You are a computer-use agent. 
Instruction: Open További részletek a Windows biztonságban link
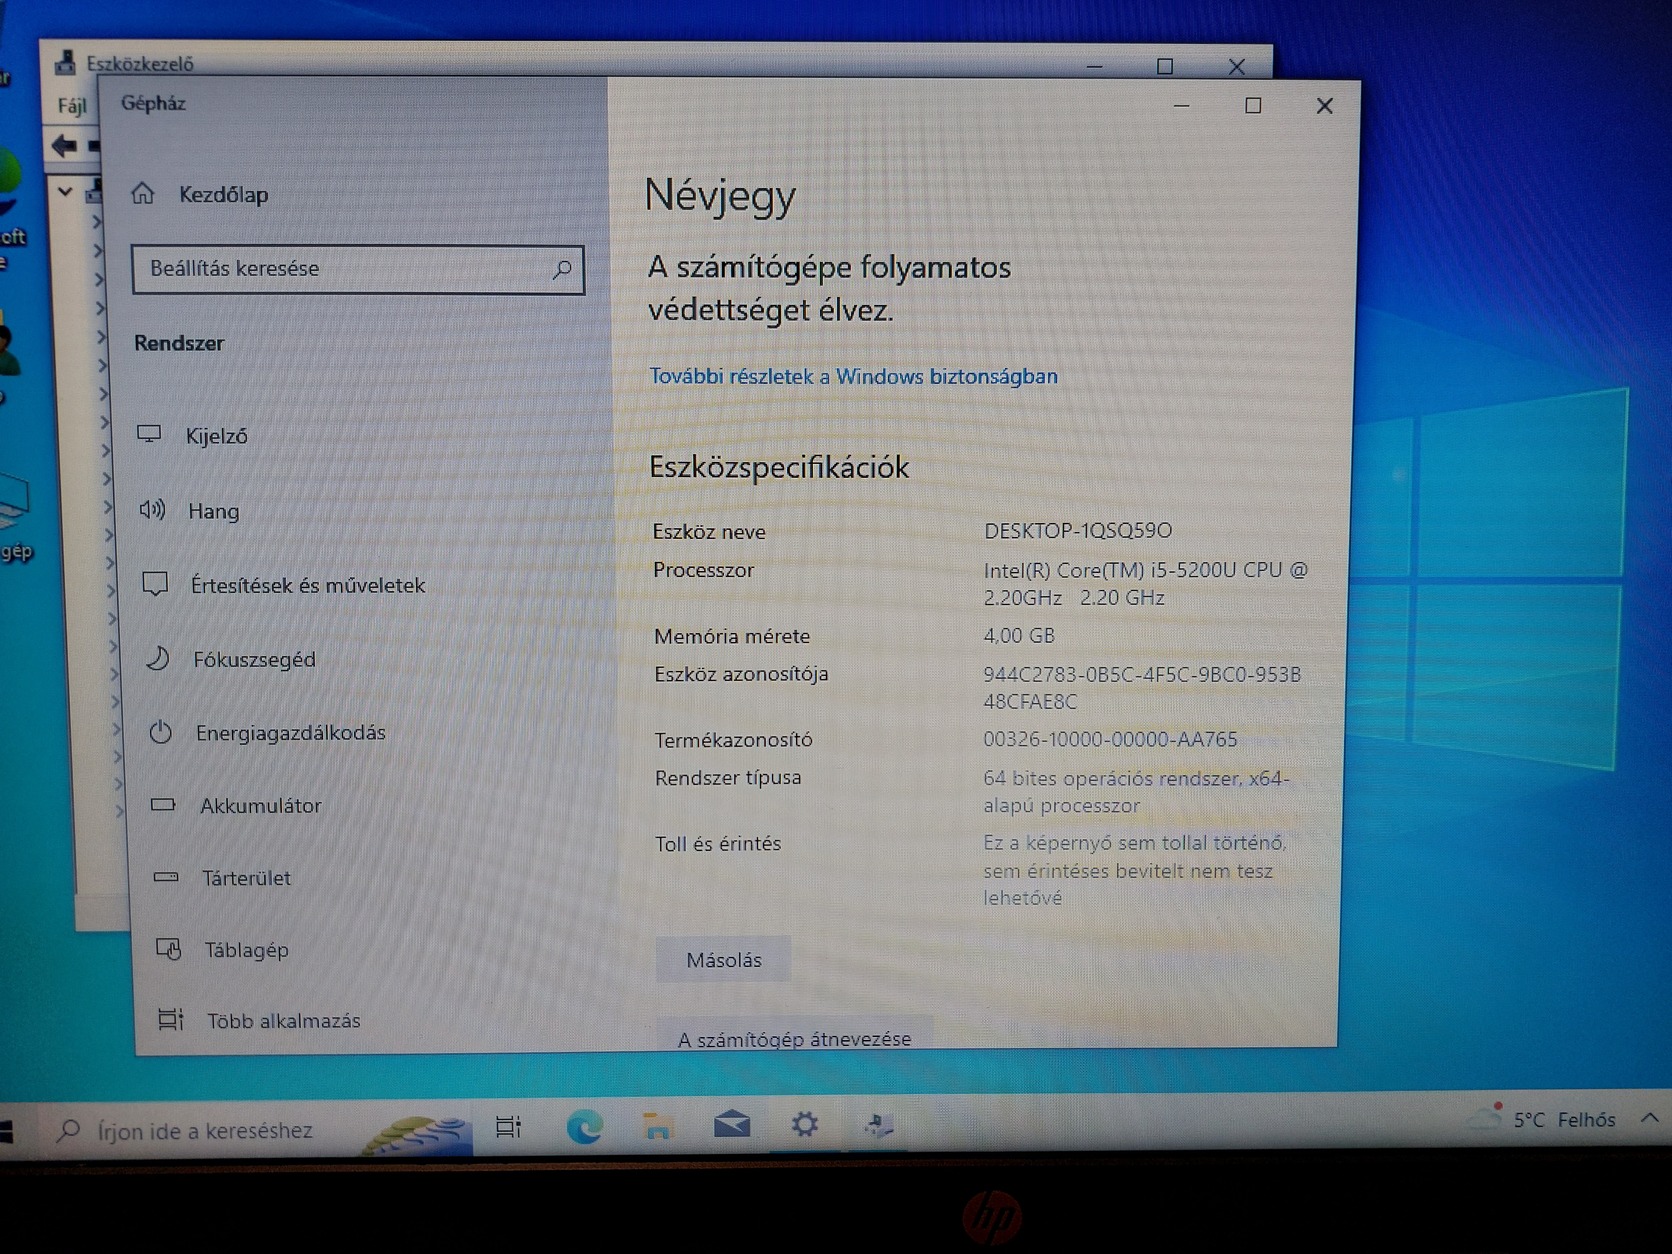click(853, 376)
